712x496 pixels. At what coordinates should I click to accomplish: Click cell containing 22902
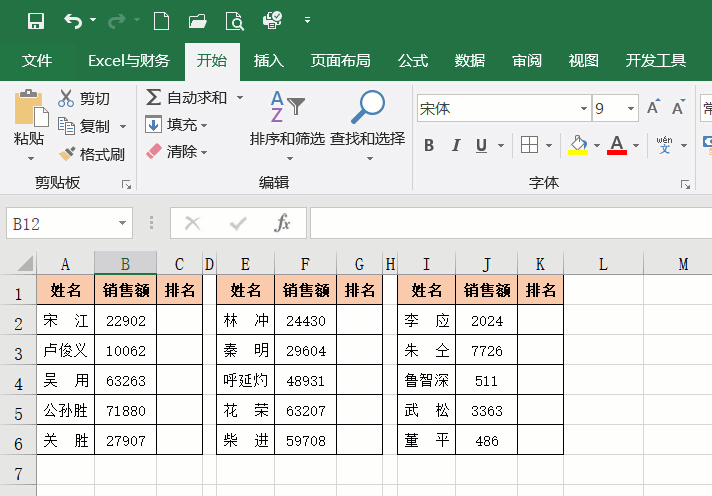(125, 320)
